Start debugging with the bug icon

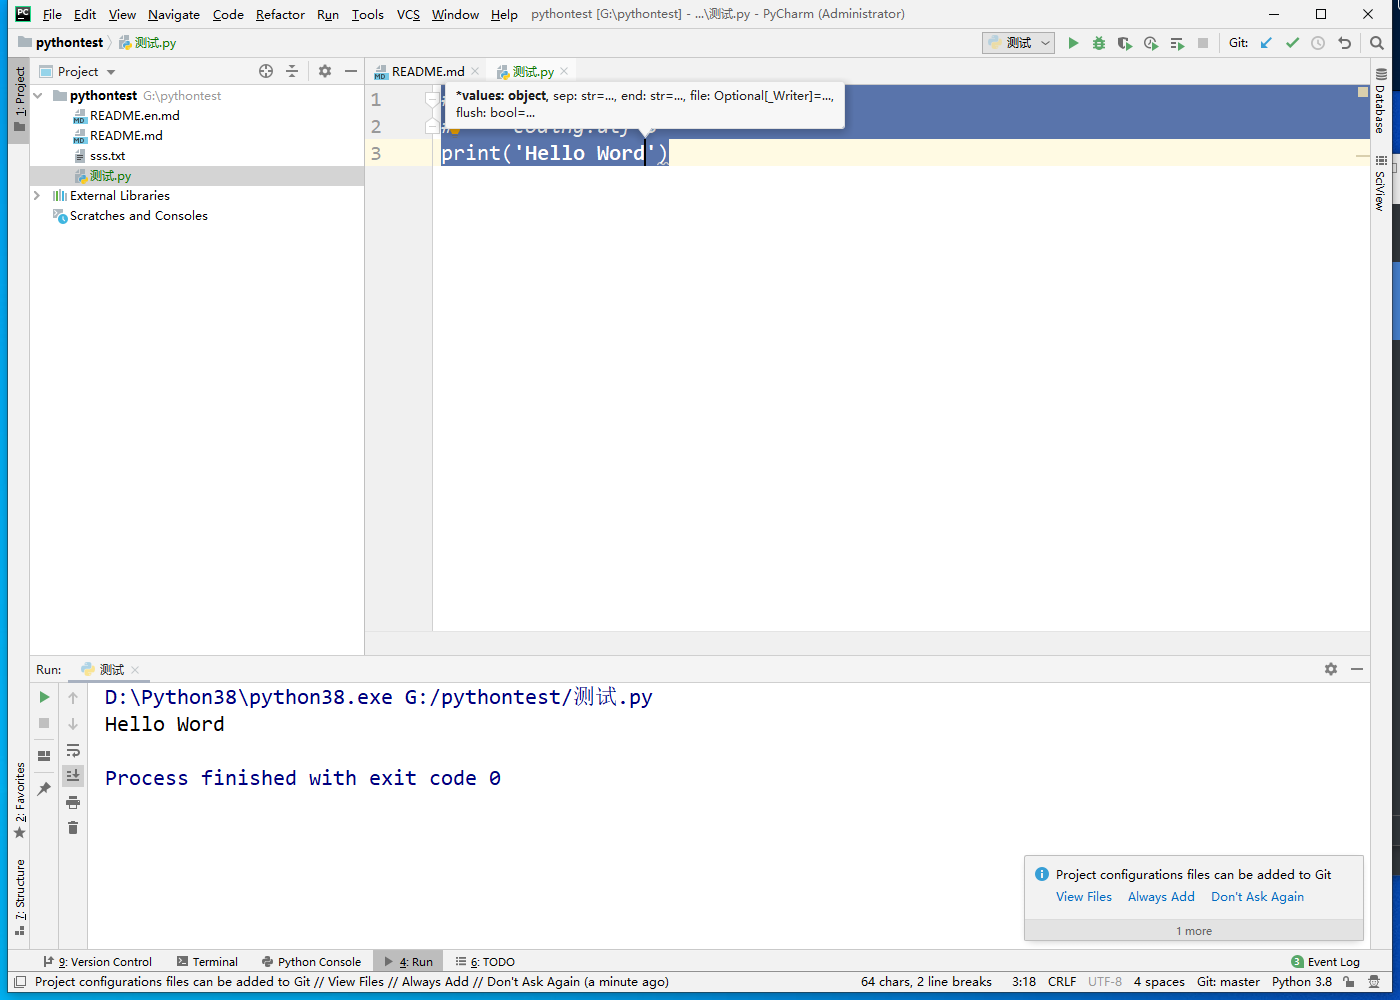tap(1099, 43)
